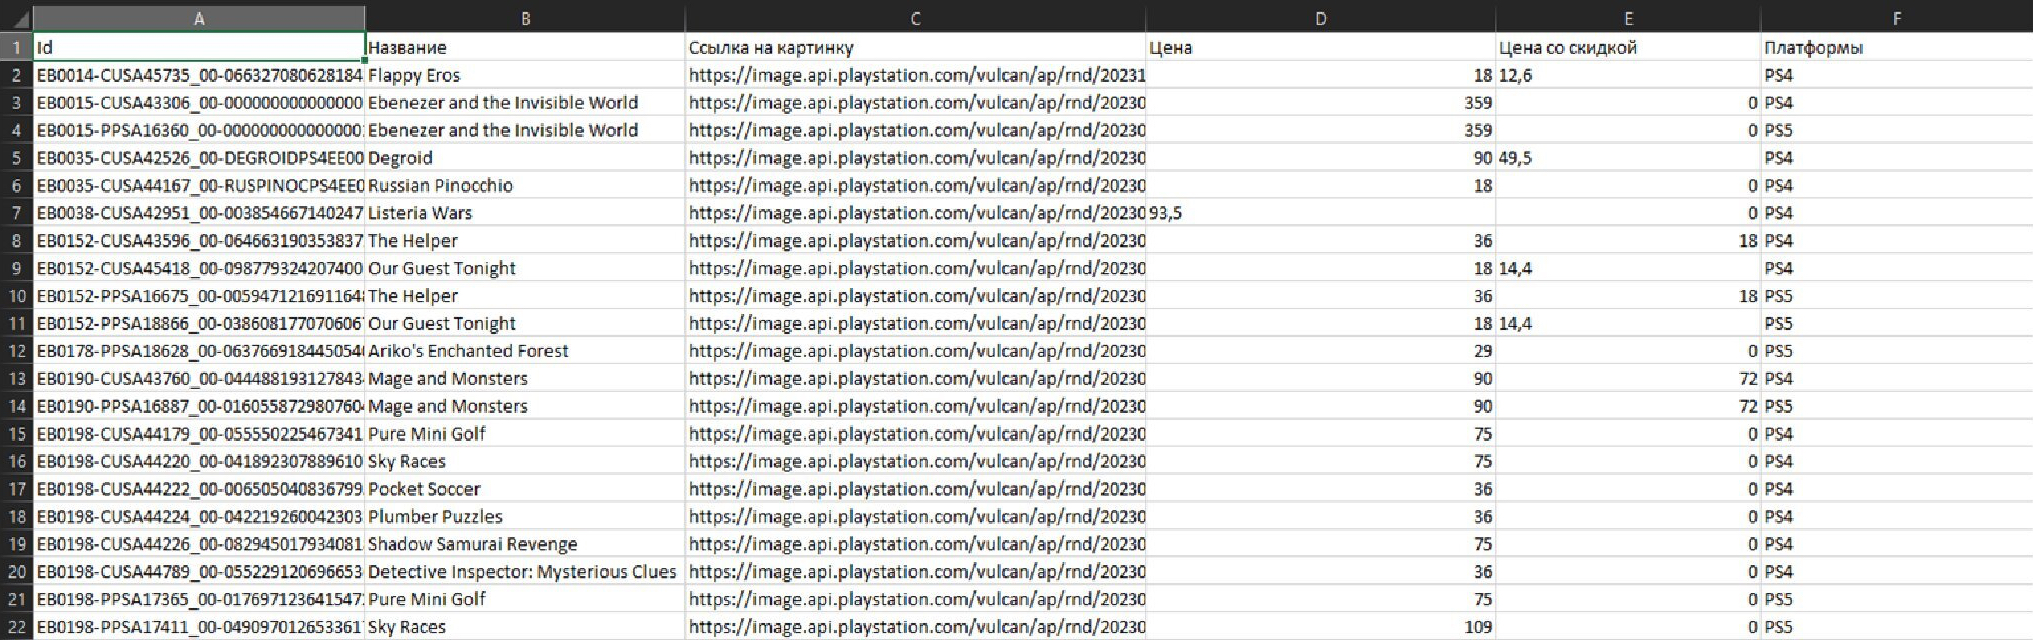Click the 'Ссылка на картинку' header cell
Image resolution: width=2033 pixels, height=640 pixels.
915,47
